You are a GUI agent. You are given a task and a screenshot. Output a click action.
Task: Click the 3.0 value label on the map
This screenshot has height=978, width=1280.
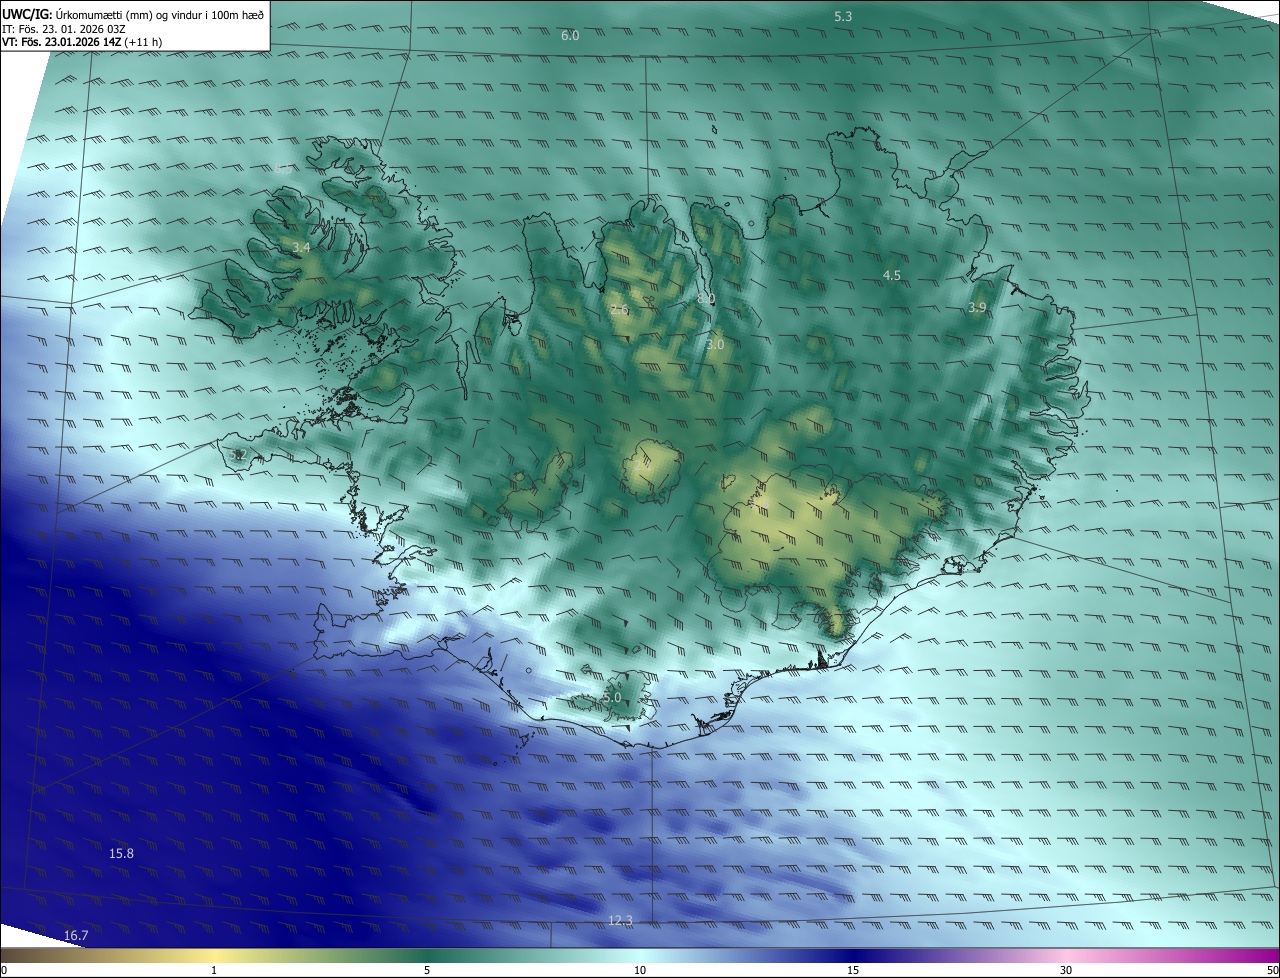coord(715,344)
